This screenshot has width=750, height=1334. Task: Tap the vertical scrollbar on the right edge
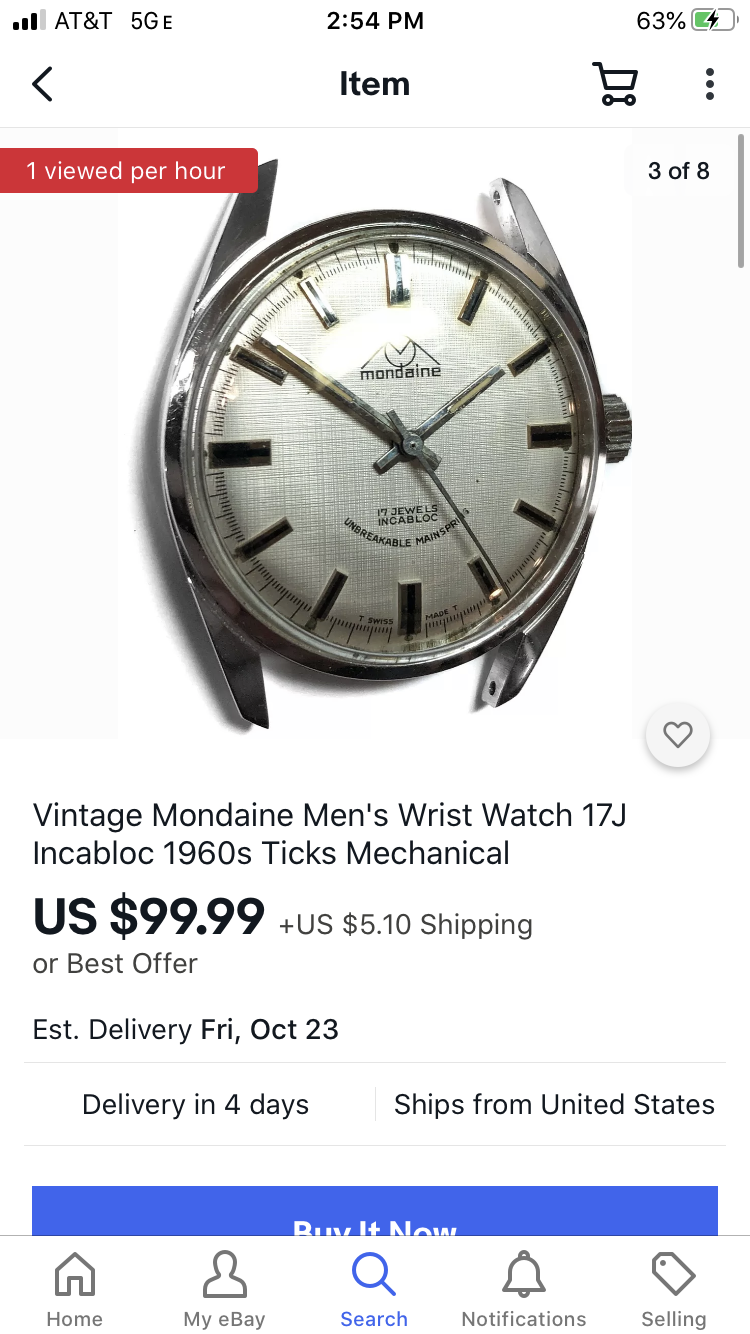click(x=741, y=200)
